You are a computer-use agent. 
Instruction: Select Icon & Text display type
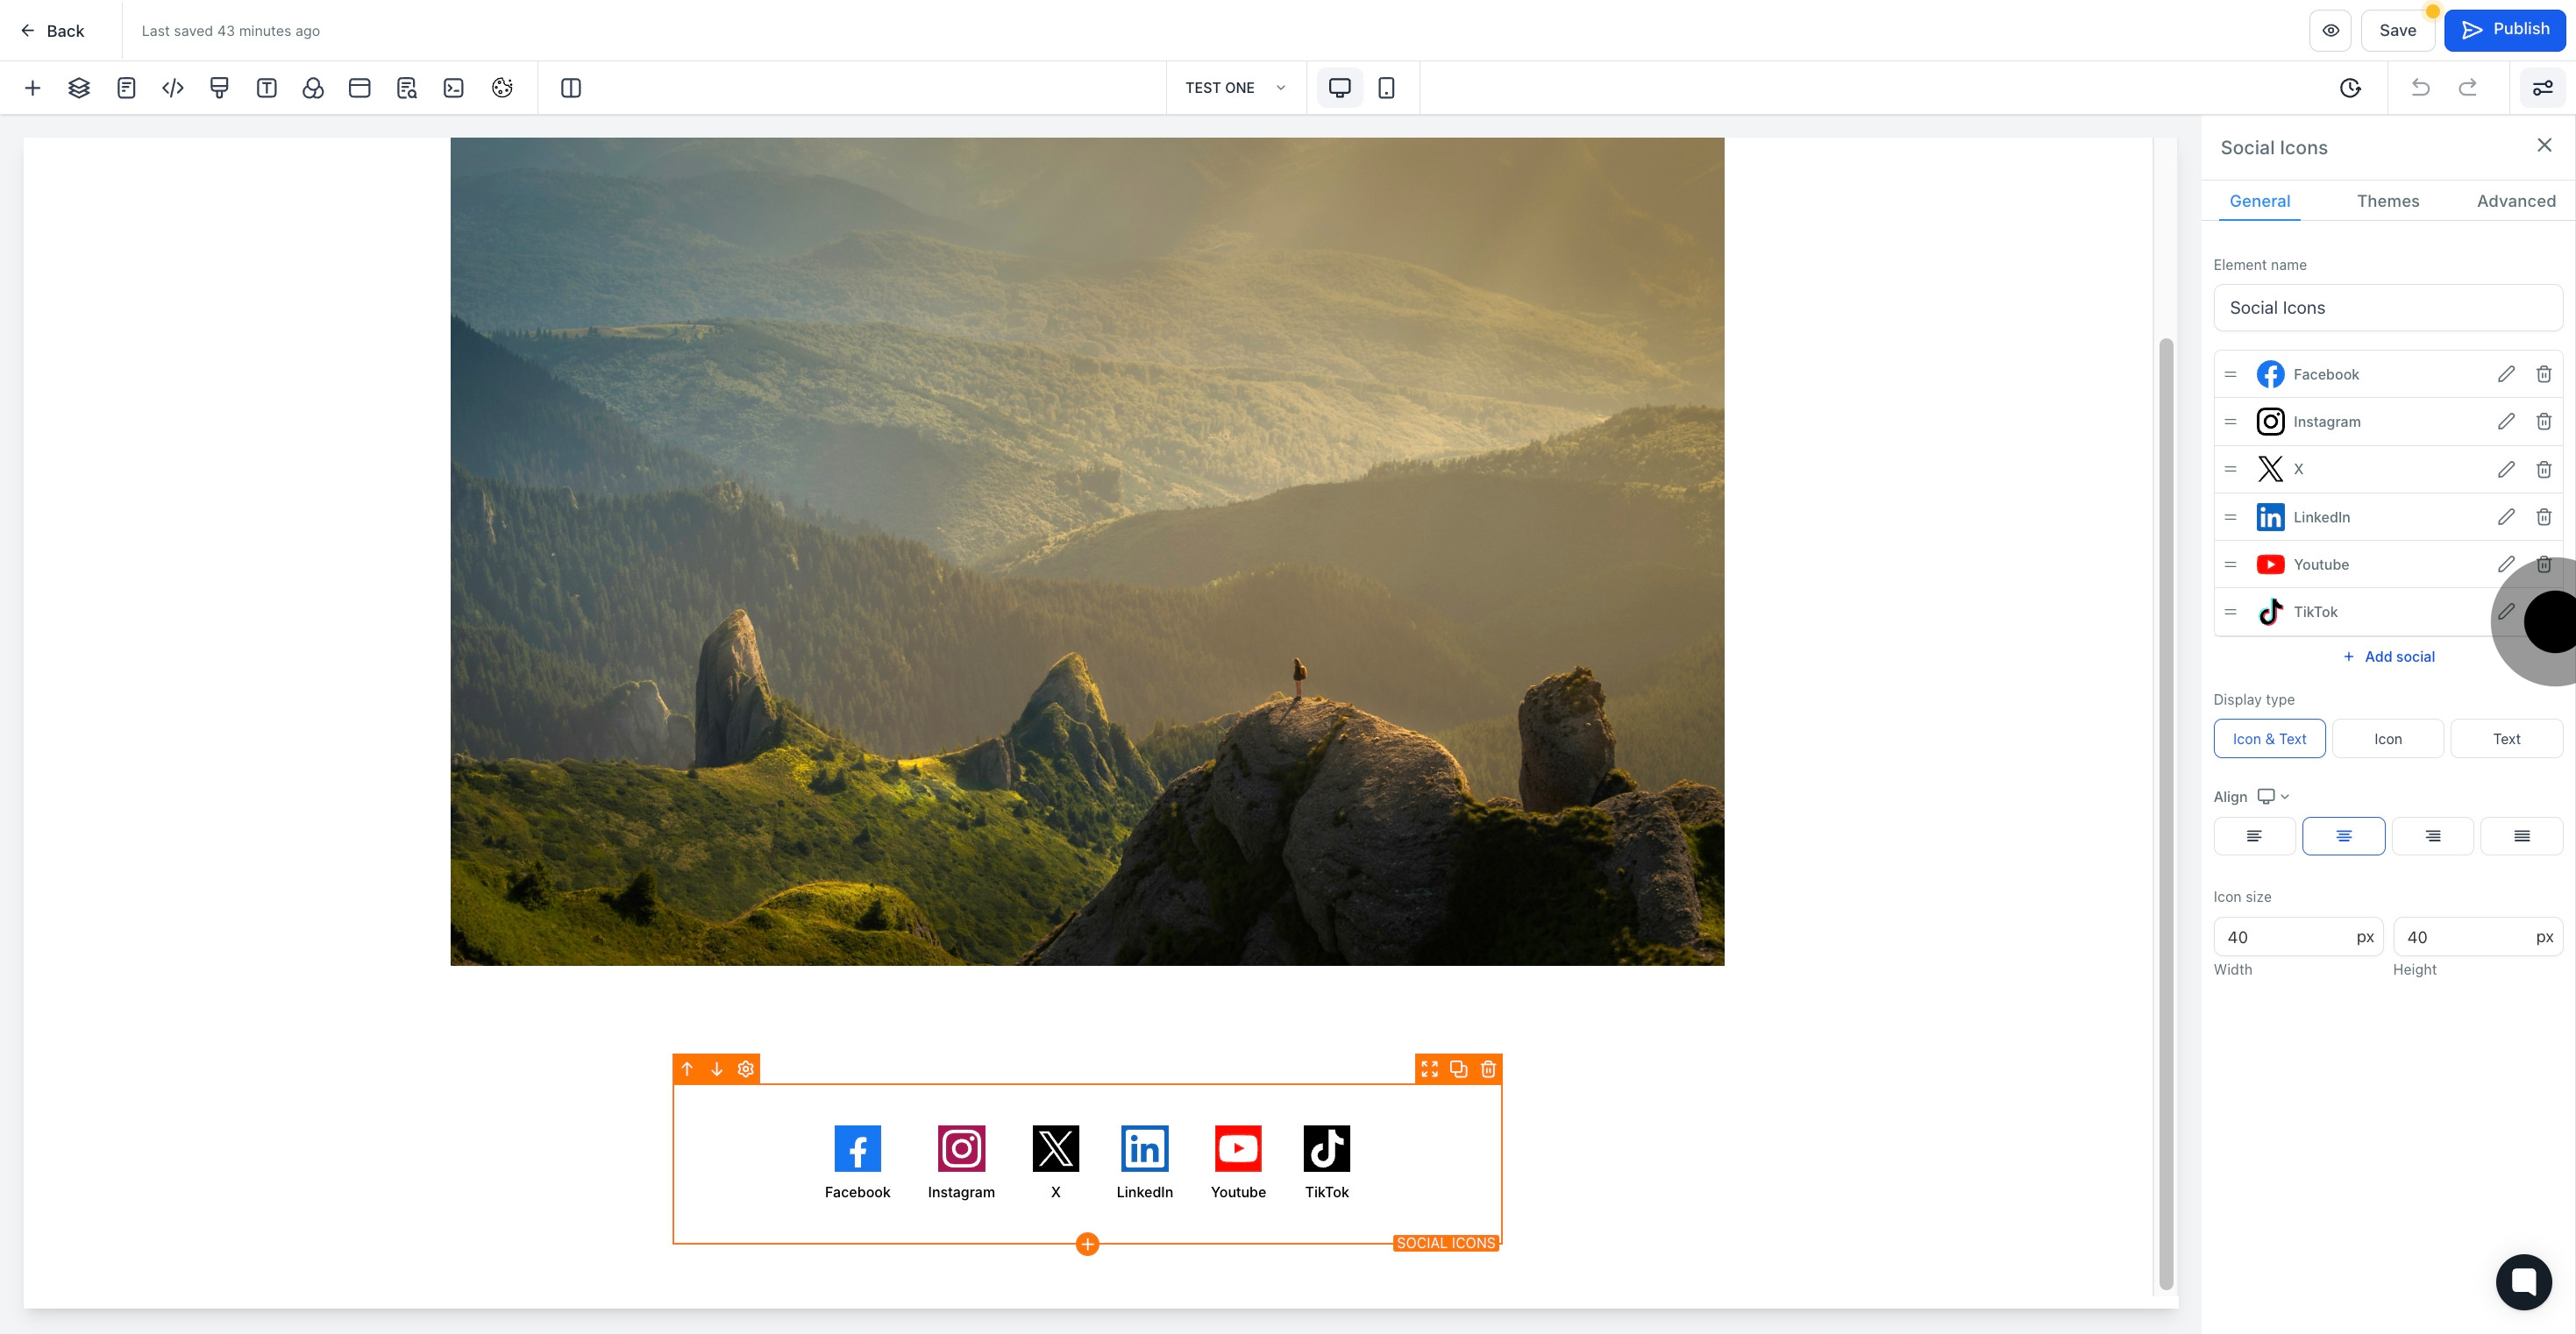(x=2269, y=739)
